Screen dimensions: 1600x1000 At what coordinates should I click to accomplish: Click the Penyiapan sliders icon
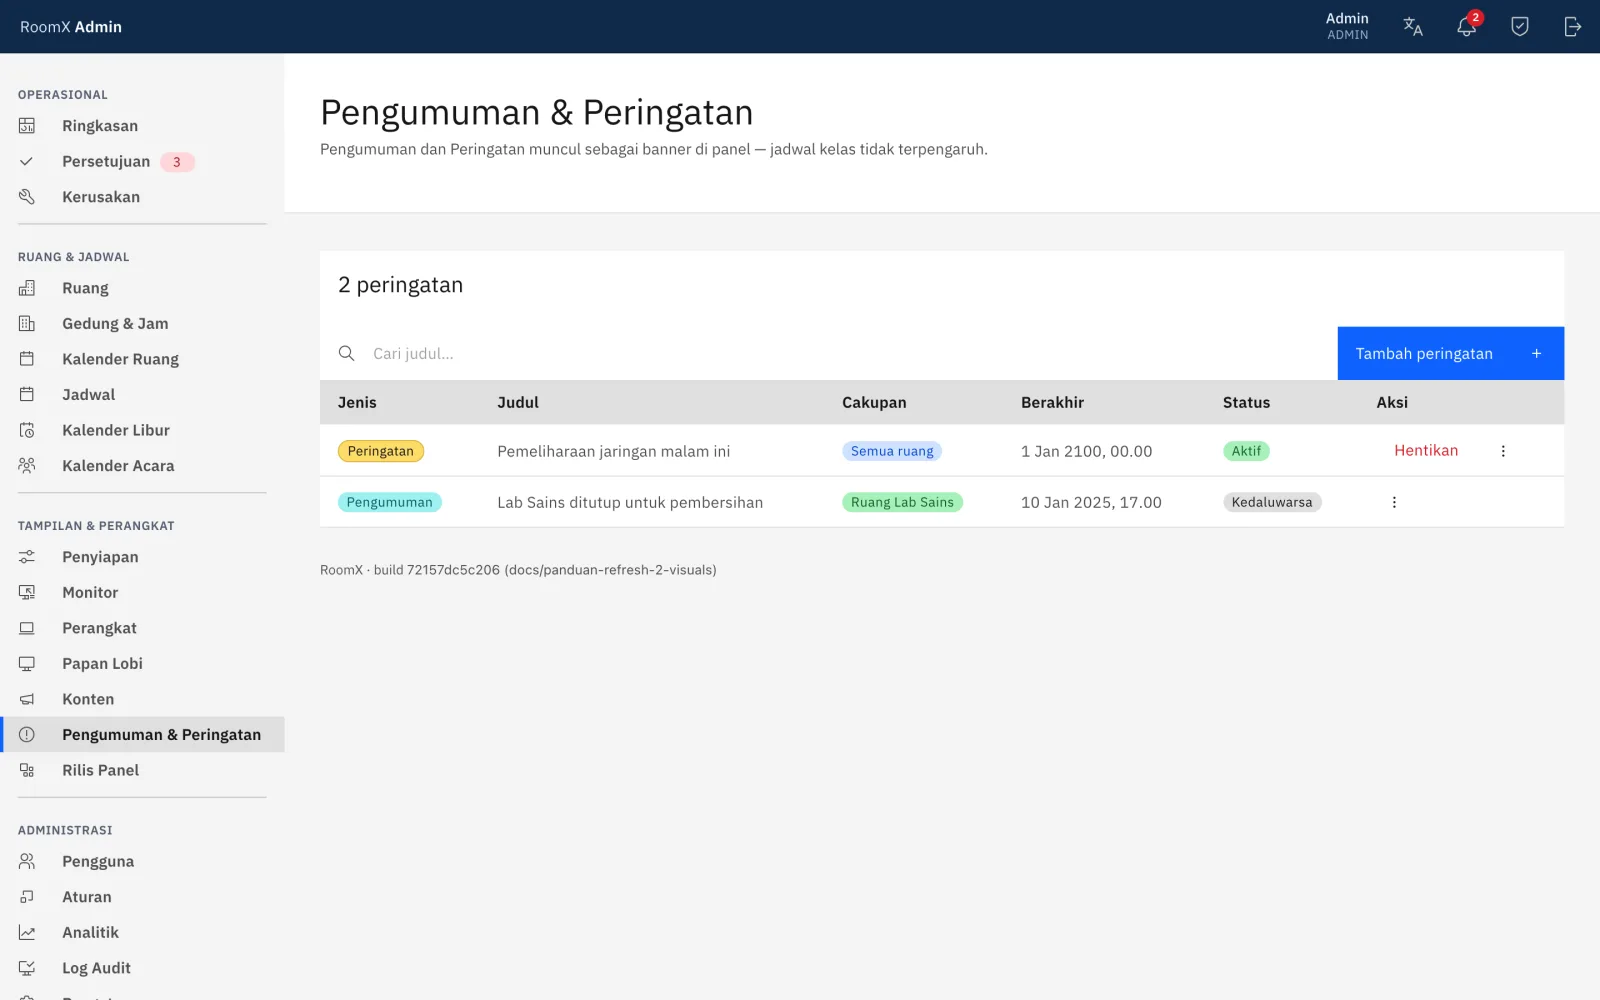point(27,557)
